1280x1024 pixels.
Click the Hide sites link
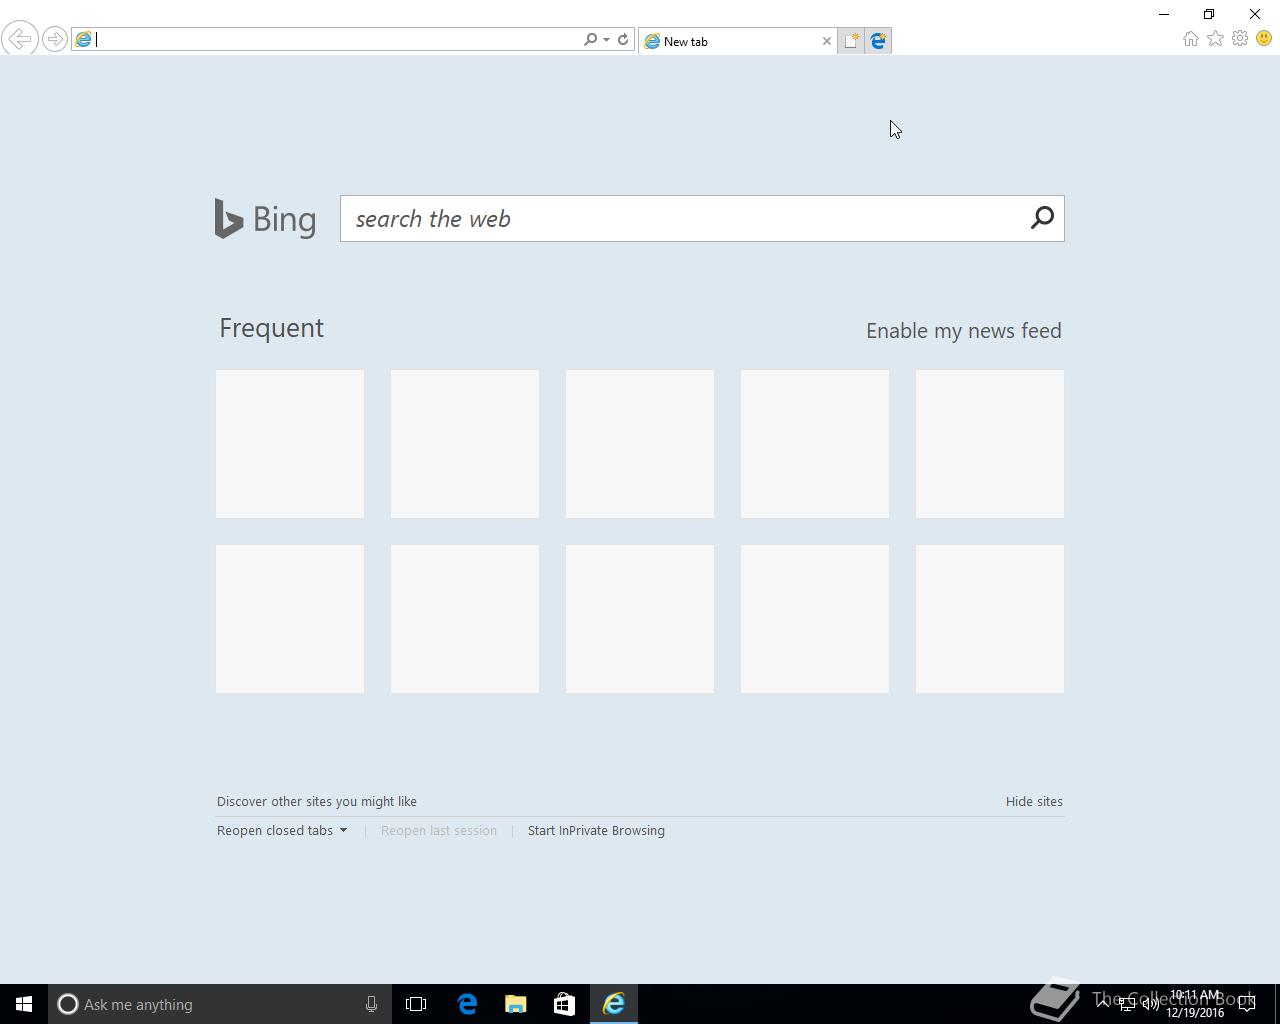[1034, 801]
